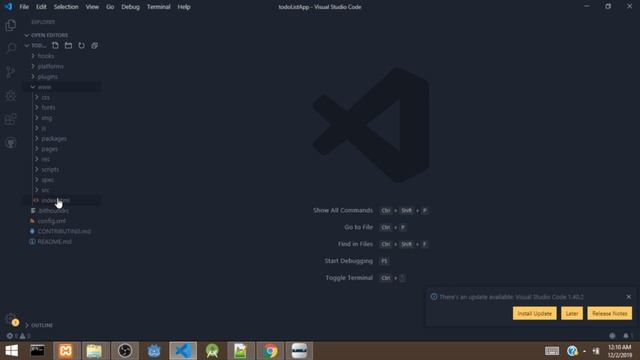Refresh the explorer file tree
This screenshot has height=360, width=640.
point(81,45)
